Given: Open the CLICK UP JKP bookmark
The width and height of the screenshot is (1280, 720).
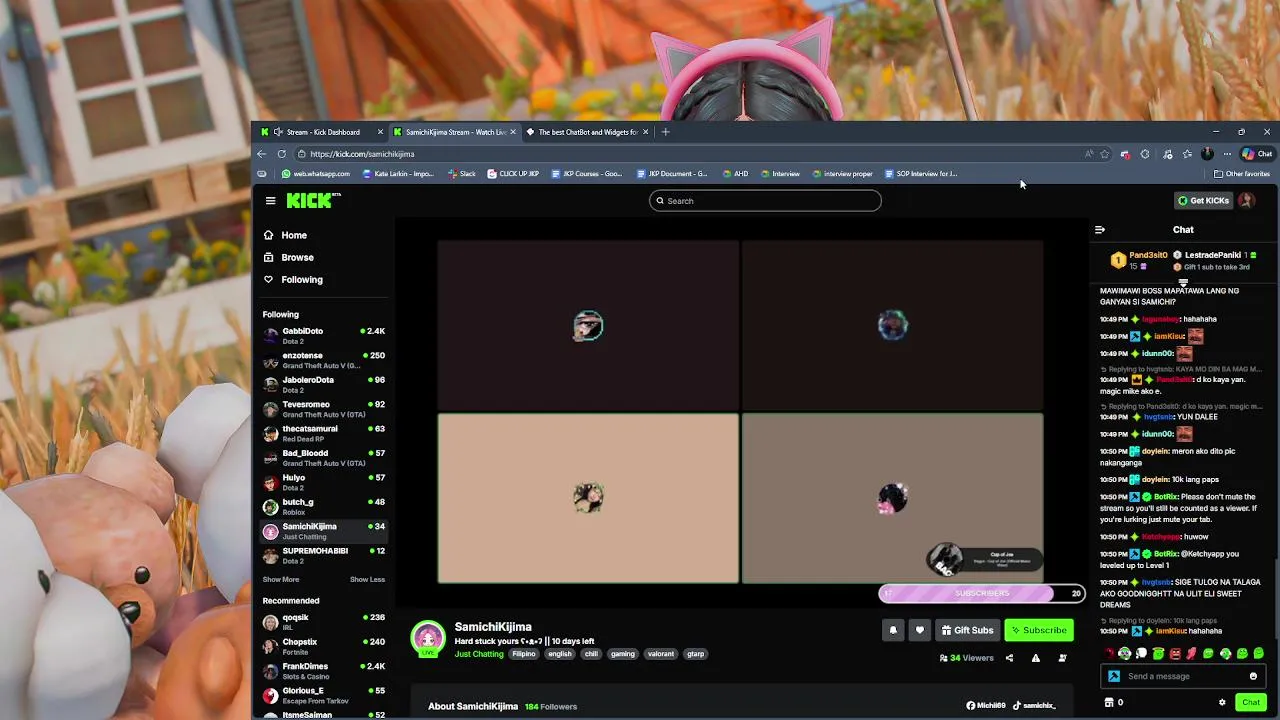Looking at the screenshot, I should [513, 174].
